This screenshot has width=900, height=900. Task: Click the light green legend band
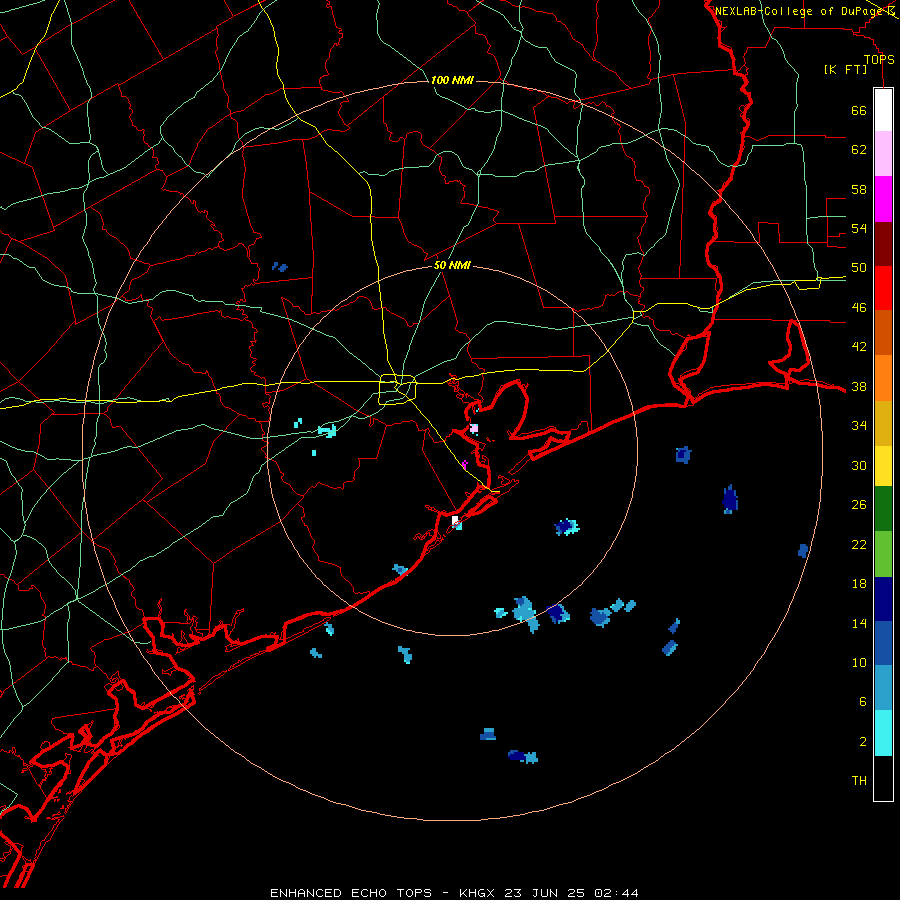883,554
